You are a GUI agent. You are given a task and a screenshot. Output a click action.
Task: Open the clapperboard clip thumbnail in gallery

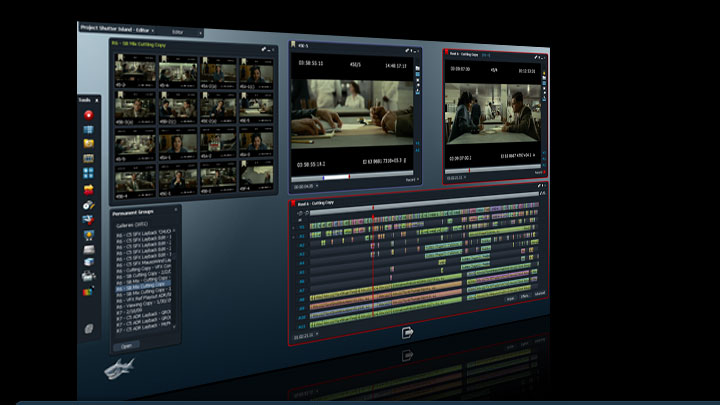[x=217, y=143]
